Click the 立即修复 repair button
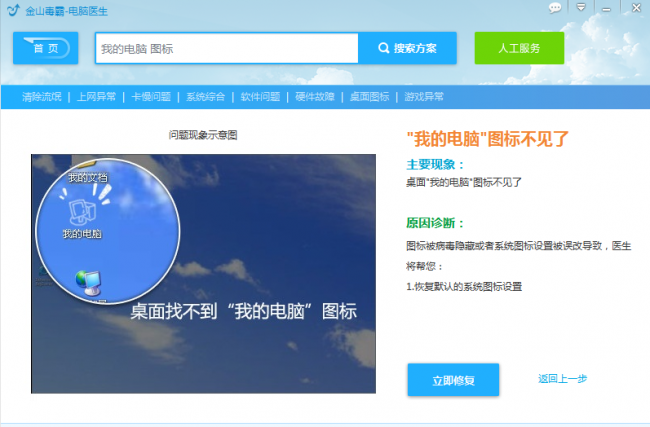This screenshot has width=650, height=427. 453,380
